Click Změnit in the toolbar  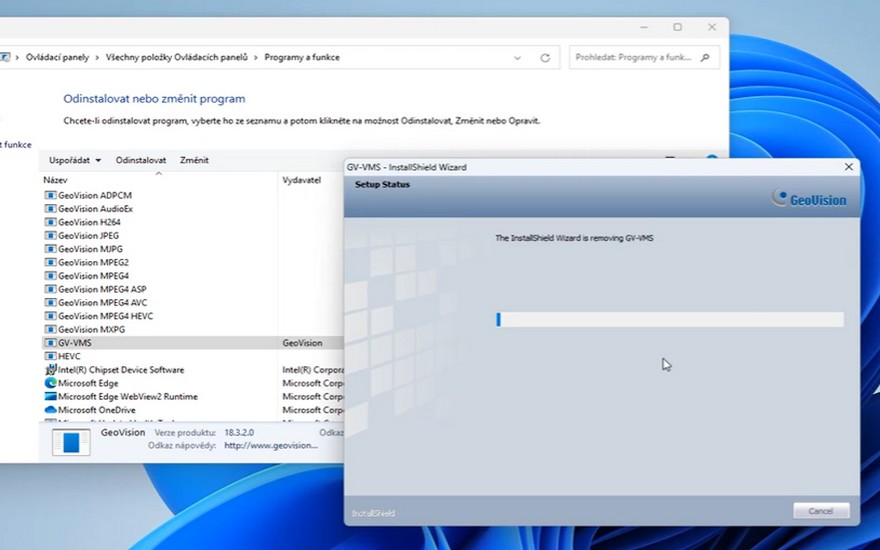[194, 161]
